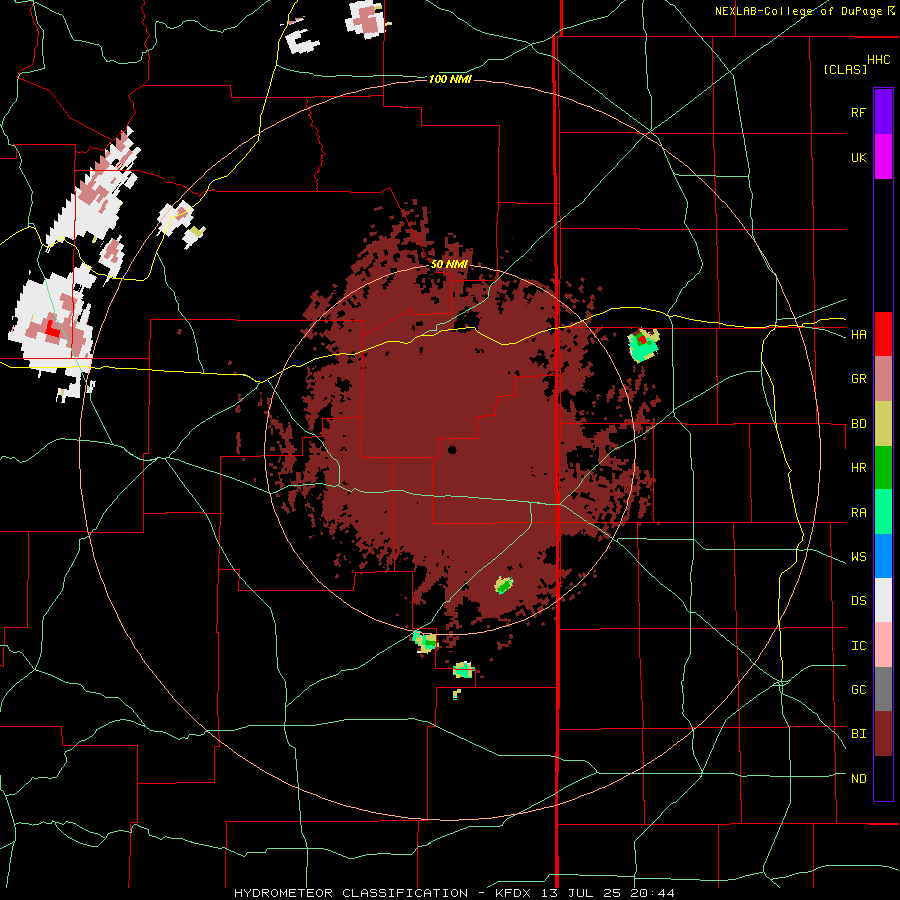This screenshot has height=900, width=900.
Task: Click the 'GR' legend label
Action: [x=858, y=379]
